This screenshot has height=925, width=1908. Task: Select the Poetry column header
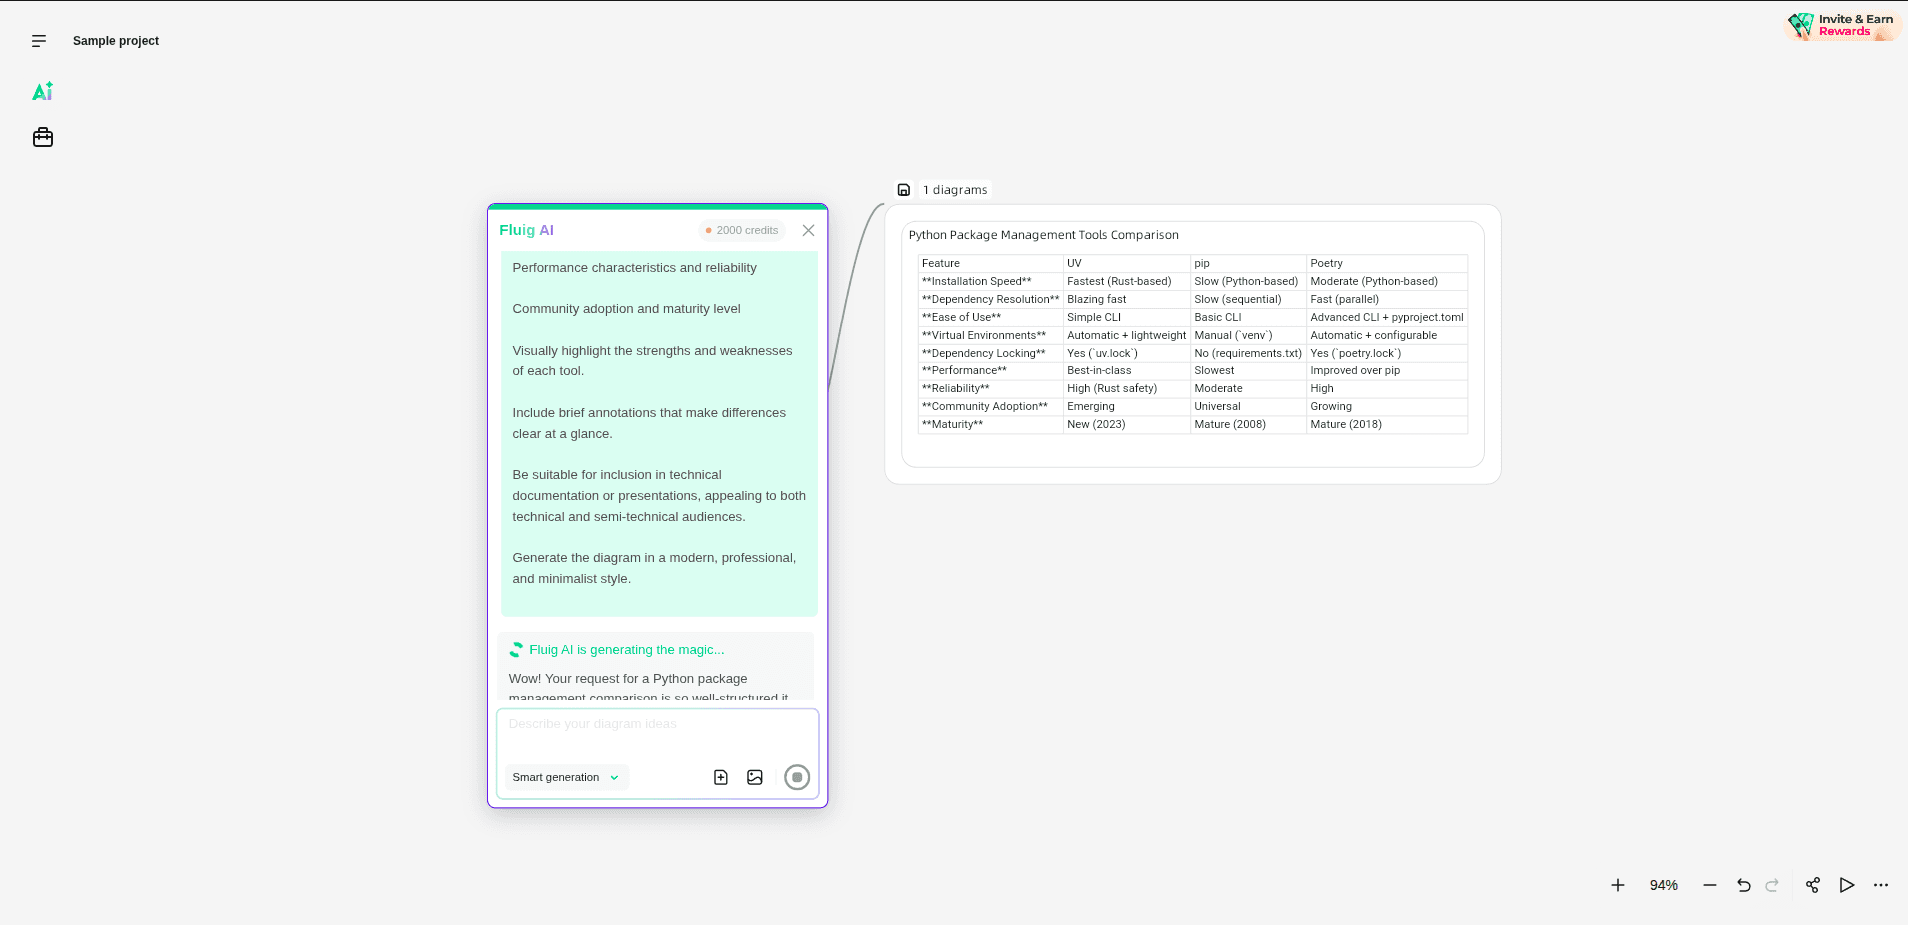[1387, 263]
